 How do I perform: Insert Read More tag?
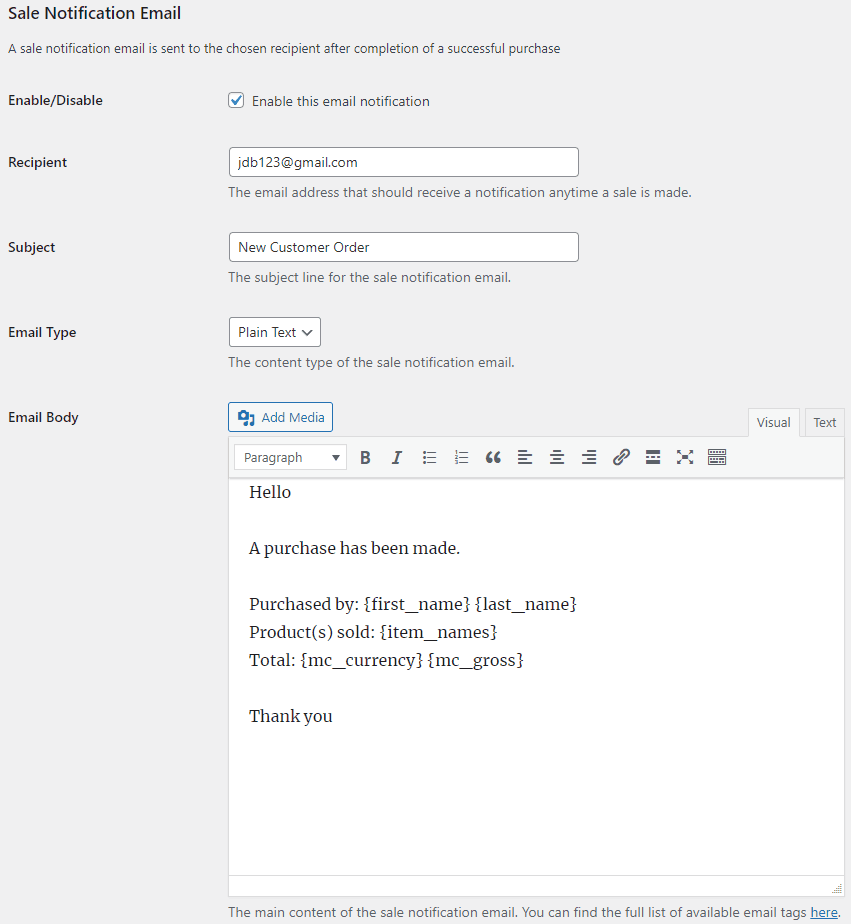point(652,457)
